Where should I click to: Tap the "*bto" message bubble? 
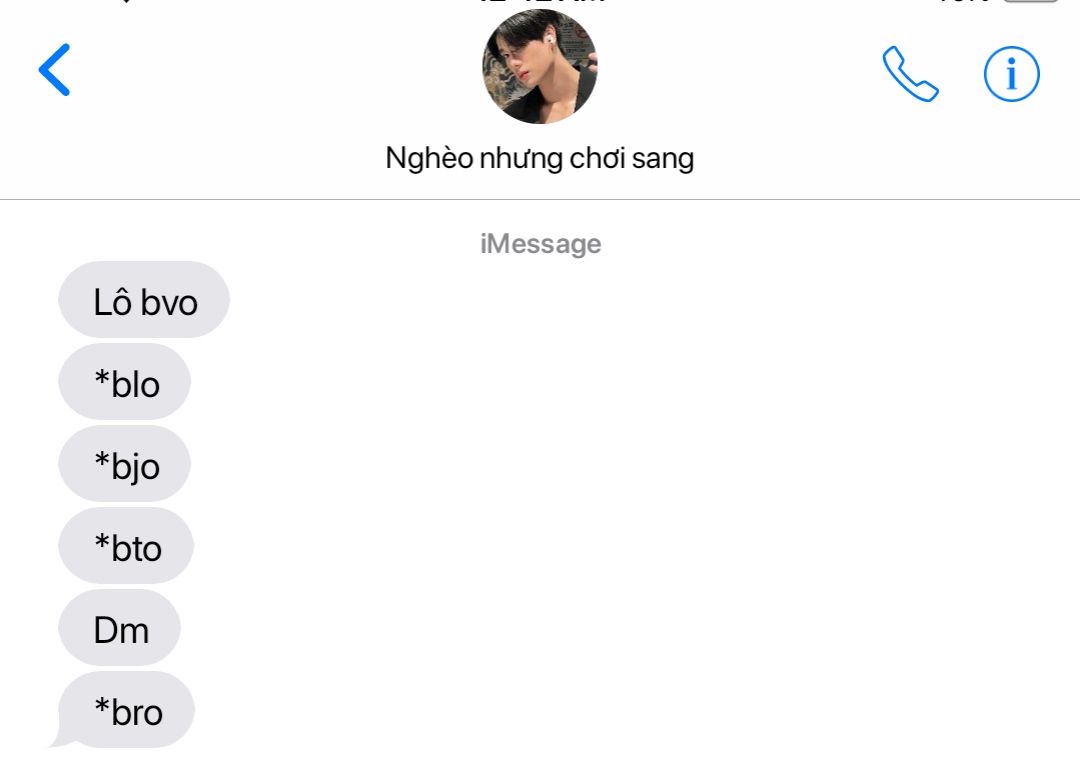[x=126, y=546]
